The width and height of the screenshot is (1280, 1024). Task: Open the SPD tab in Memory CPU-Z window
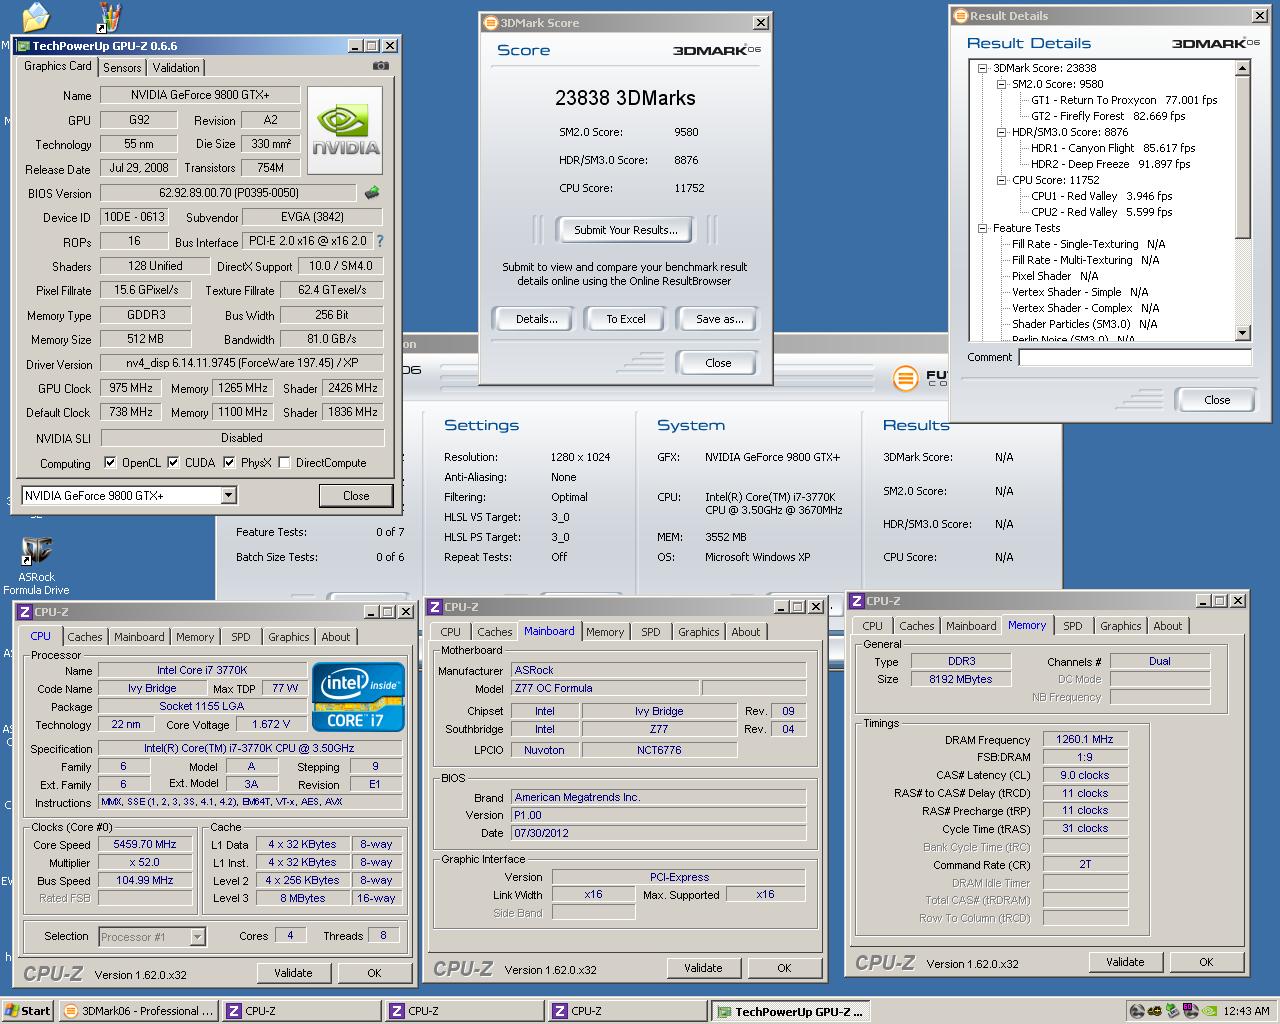click(1072, 626)
